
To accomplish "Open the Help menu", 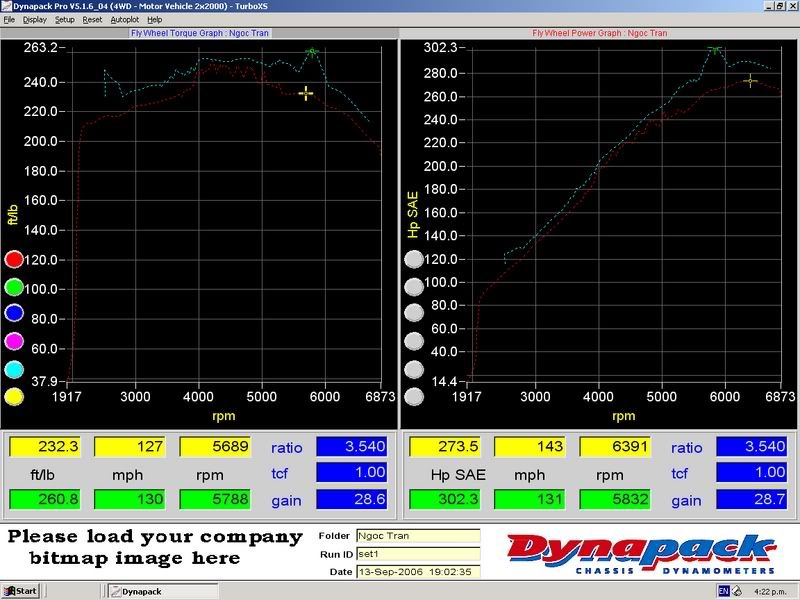I will point(154,19).
